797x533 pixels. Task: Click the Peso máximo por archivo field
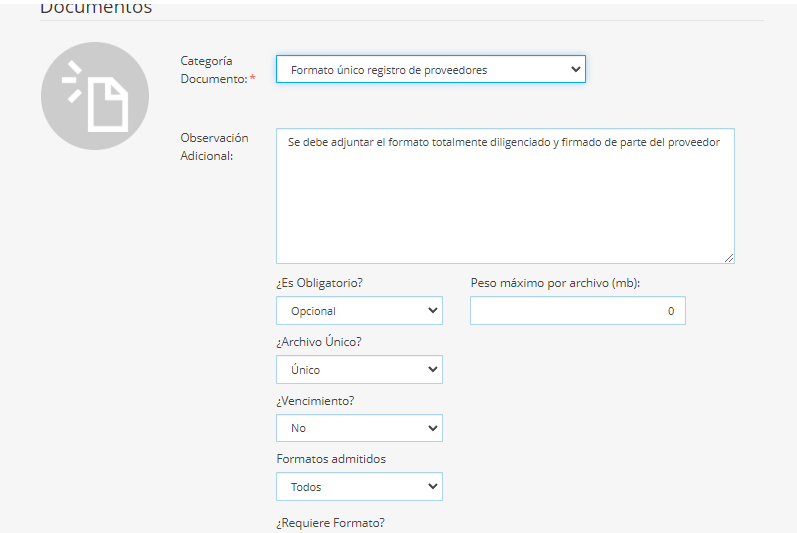(577, 311)
